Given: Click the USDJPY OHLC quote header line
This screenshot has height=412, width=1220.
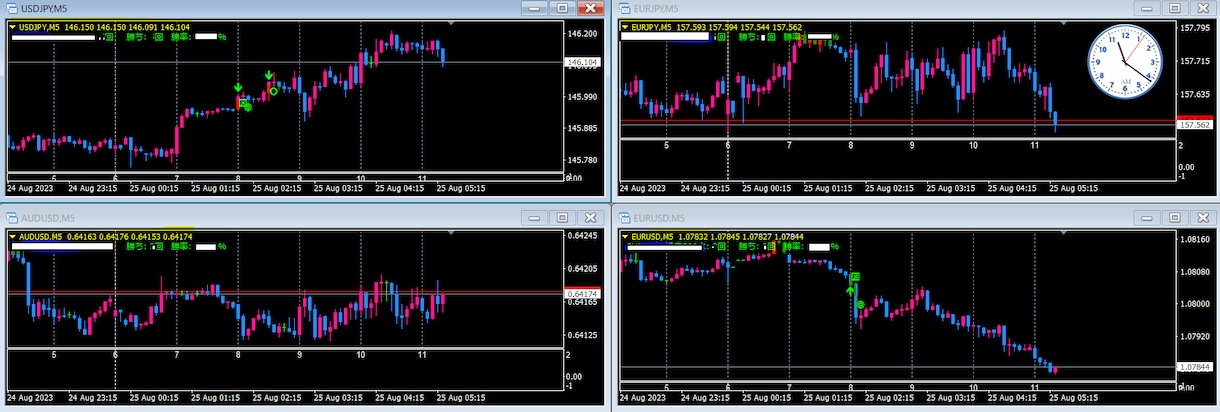Looking at the screenshot, I should [105, 28].
